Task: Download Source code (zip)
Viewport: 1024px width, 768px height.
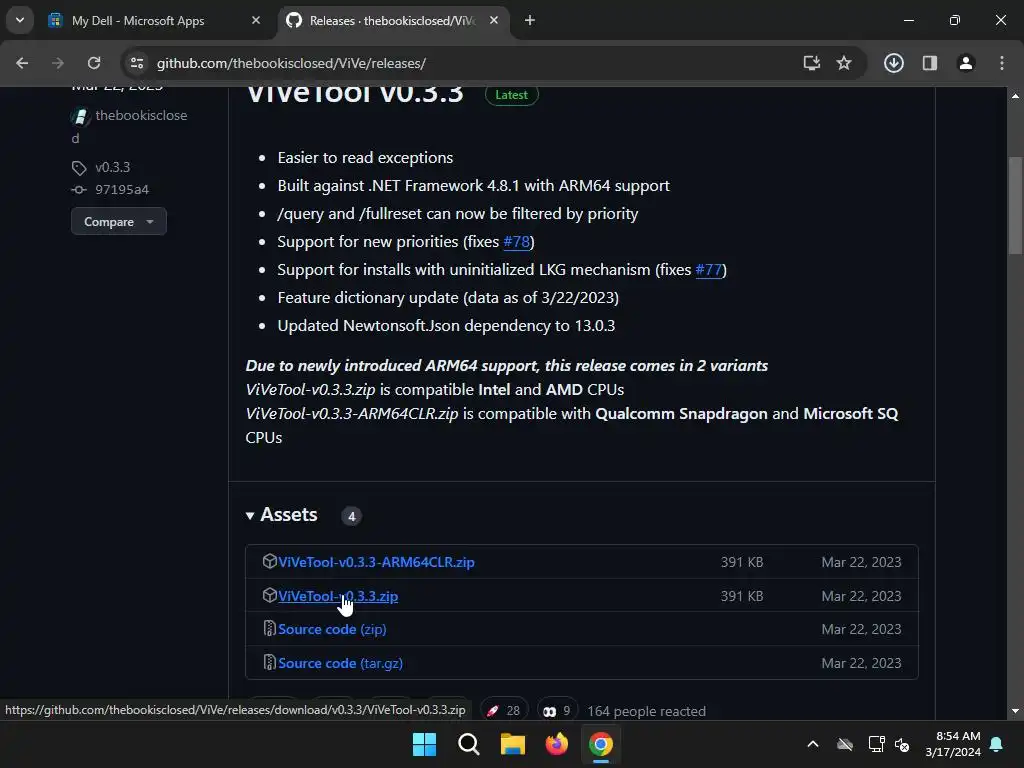Action: (332, 629)
